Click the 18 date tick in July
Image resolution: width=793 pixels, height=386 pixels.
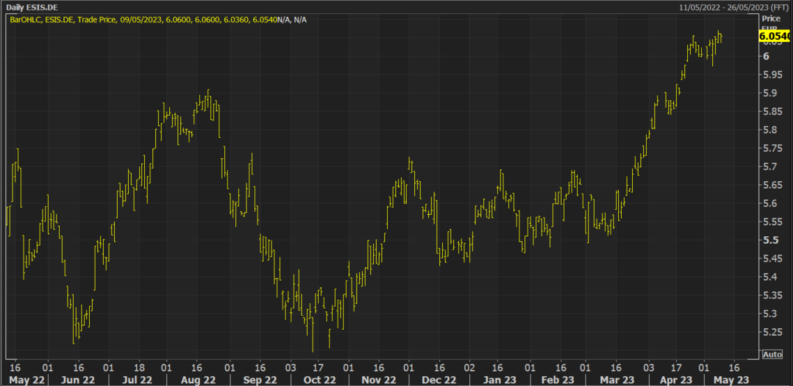click(139, 367)
